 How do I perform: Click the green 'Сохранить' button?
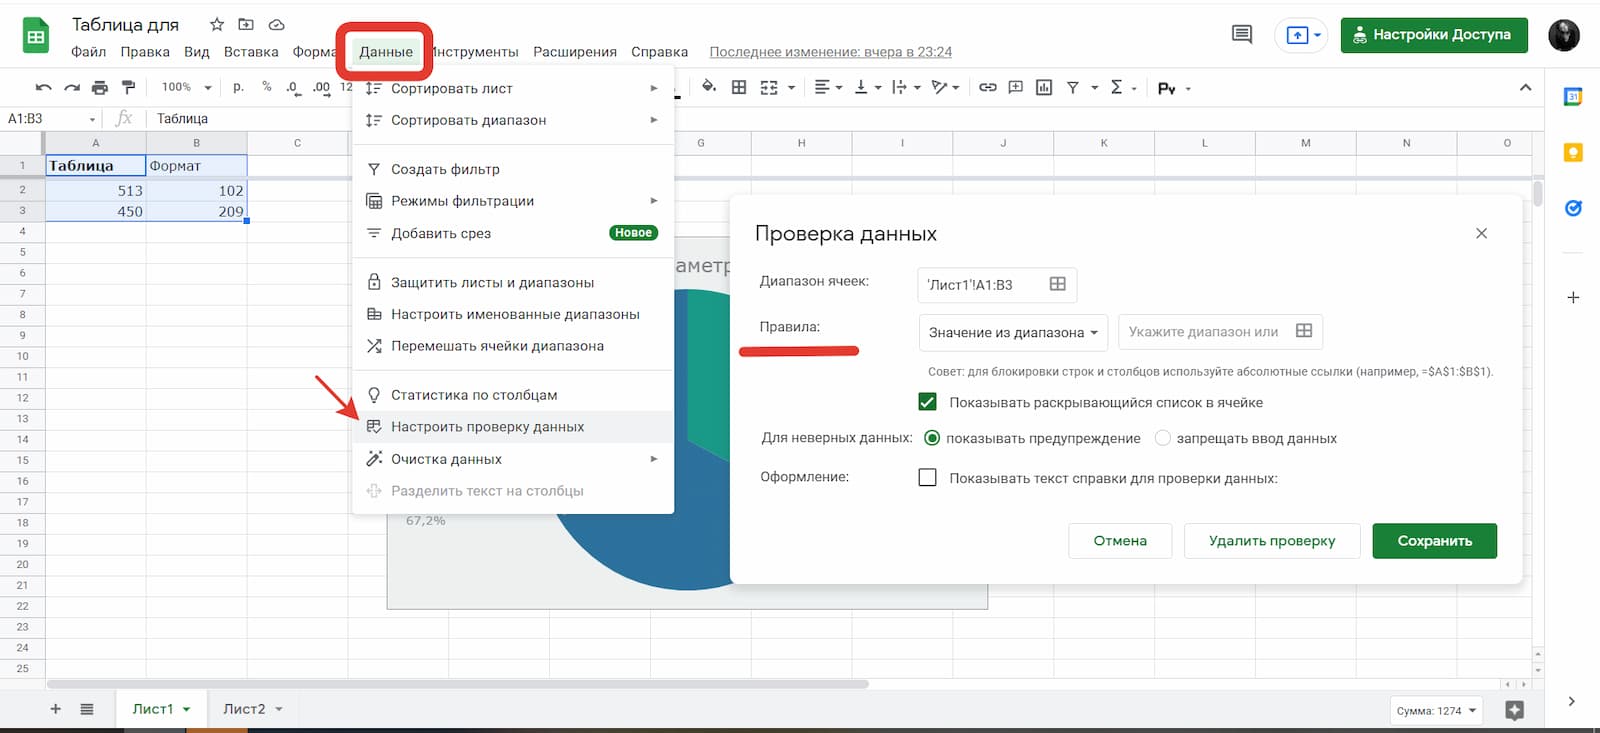[x=1434, y=541]
